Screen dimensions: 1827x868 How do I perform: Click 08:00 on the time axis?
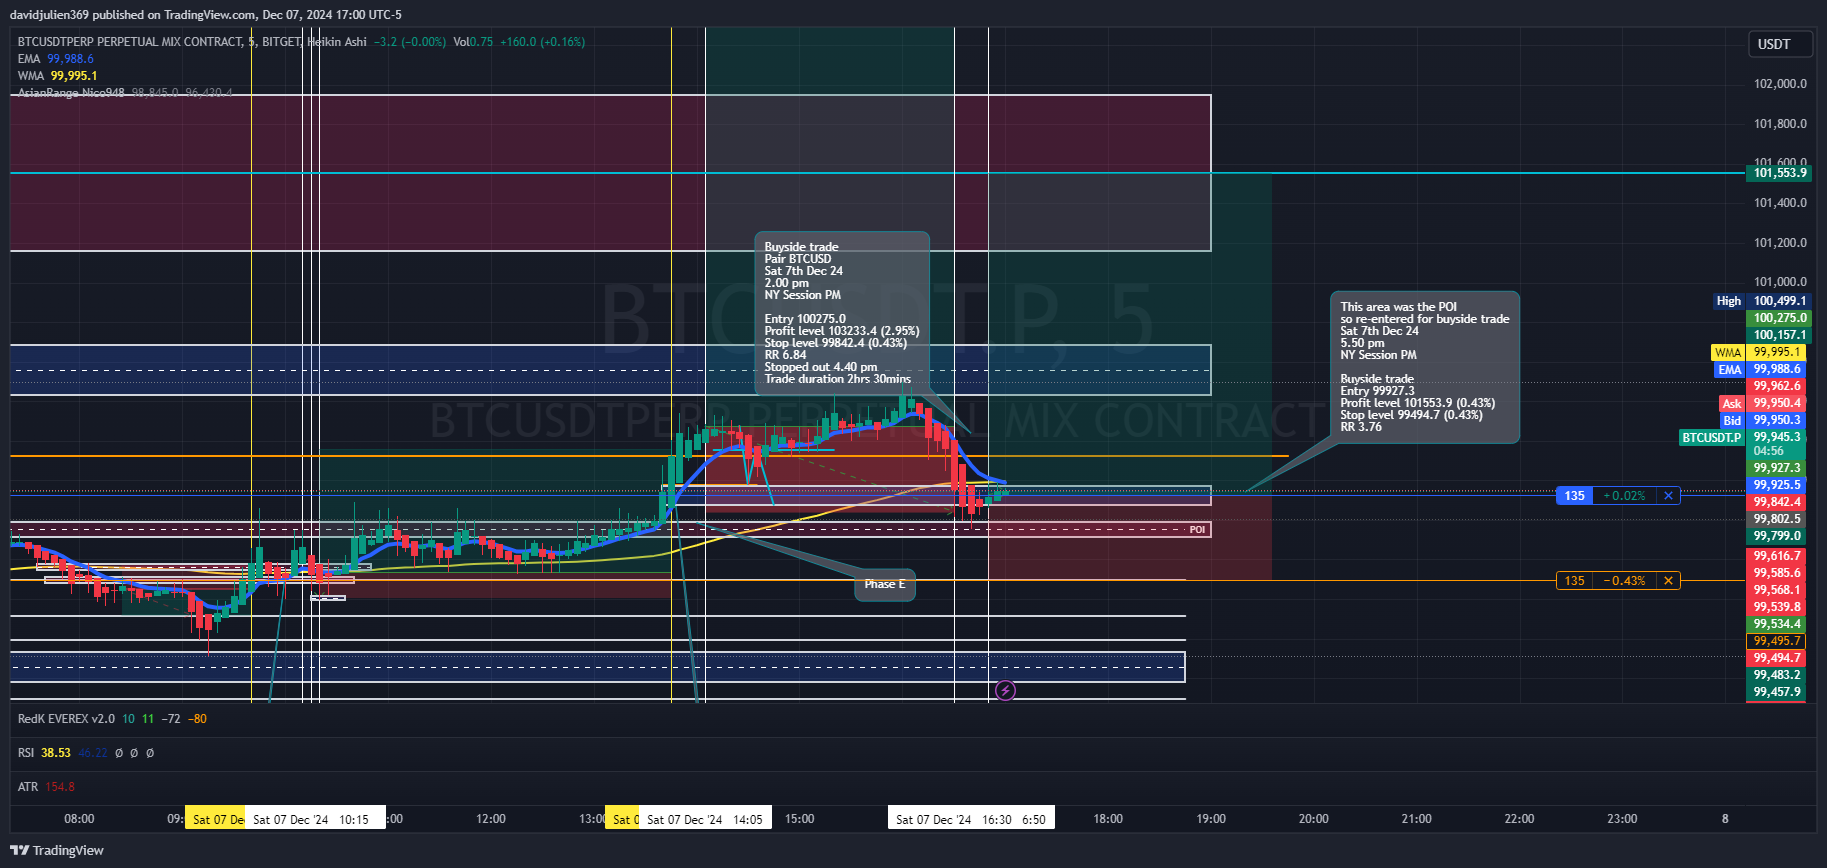(79, 819)
